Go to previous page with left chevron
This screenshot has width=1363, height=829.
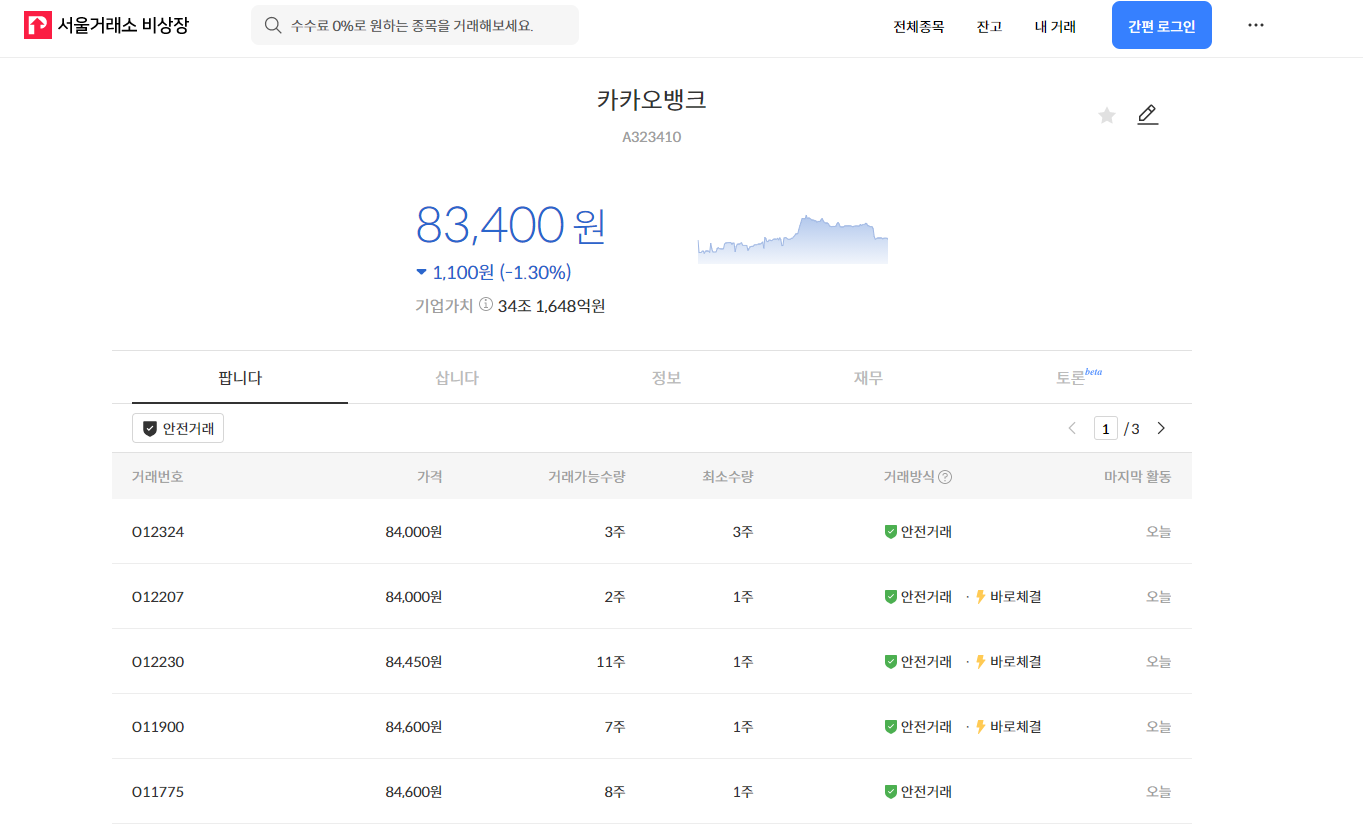(1072, 428)
